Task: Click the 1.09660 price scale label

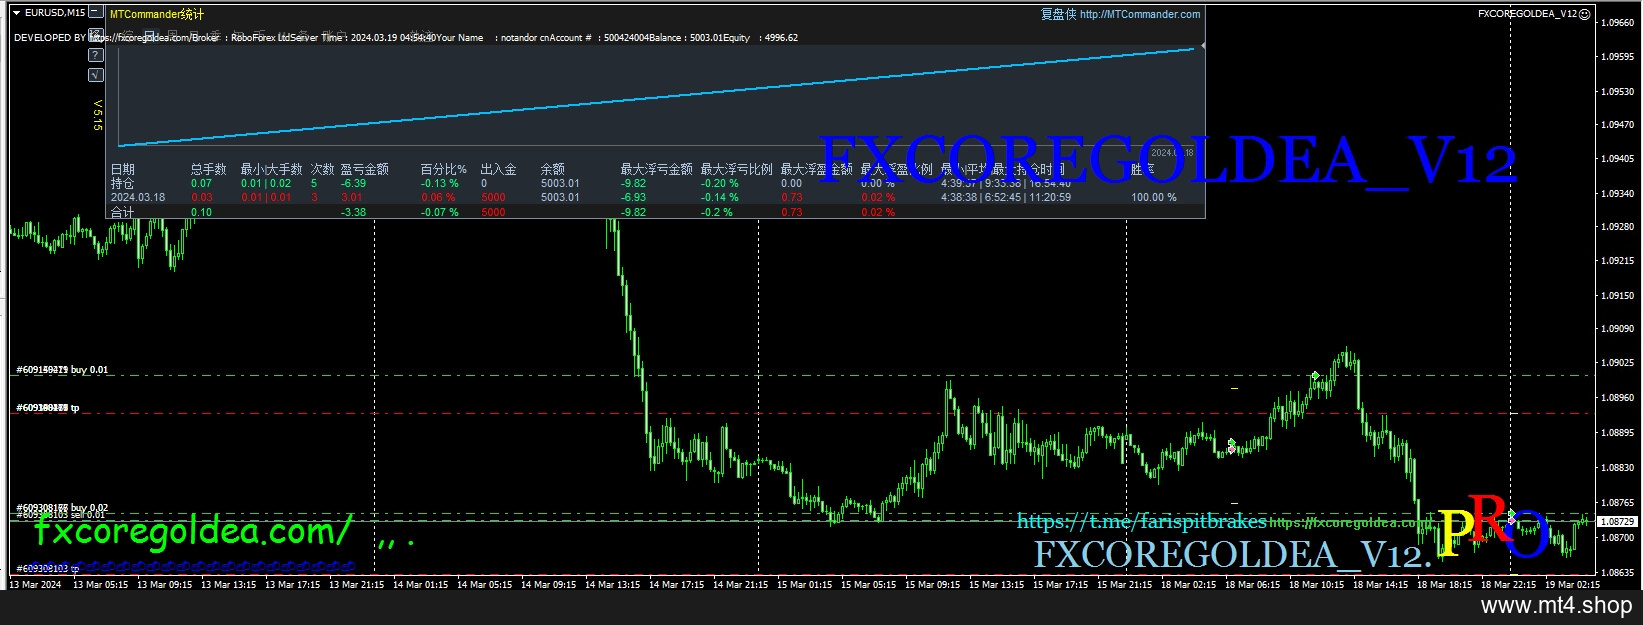Action: 1617,21
